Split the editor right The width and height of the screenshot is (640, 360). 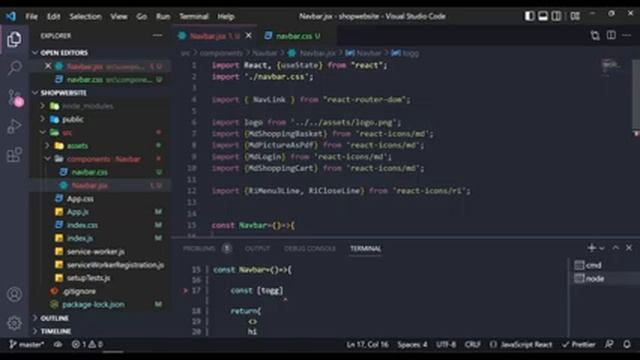pos(611,35)
